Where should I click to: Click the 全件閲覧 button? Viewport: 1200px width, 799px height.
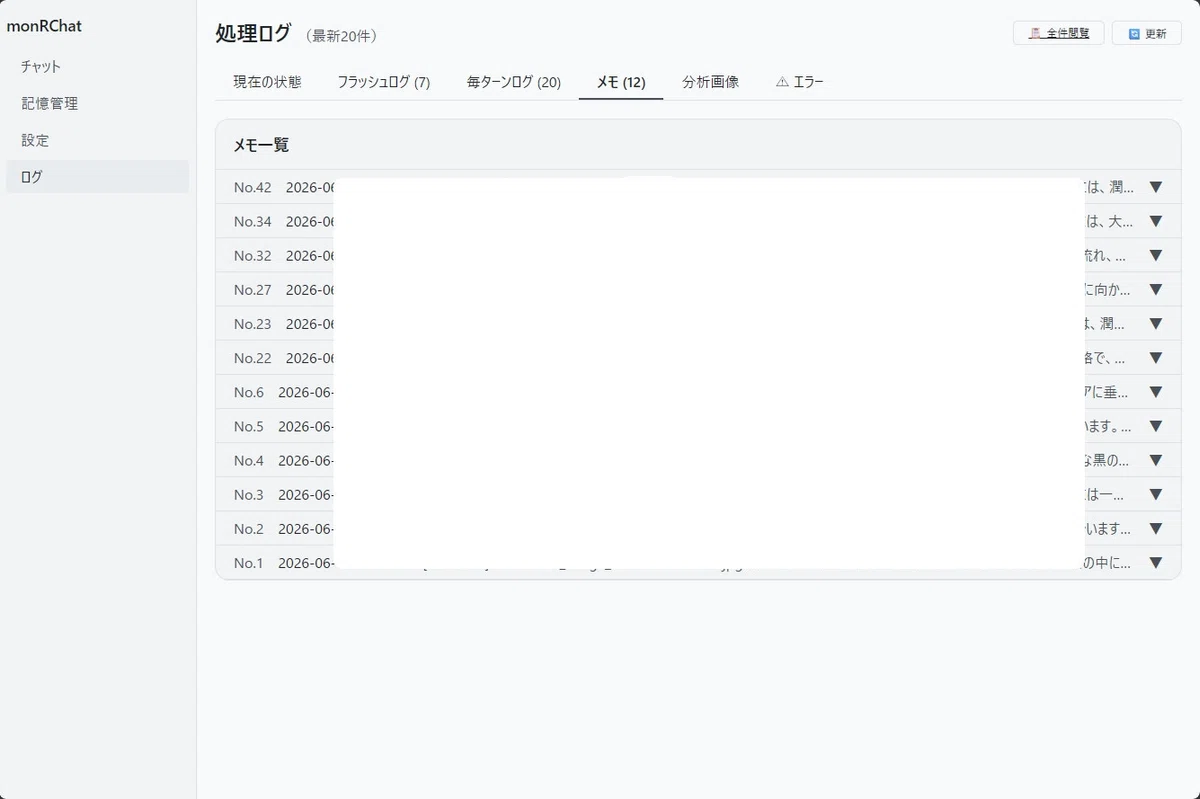[x=1059, y=33]
